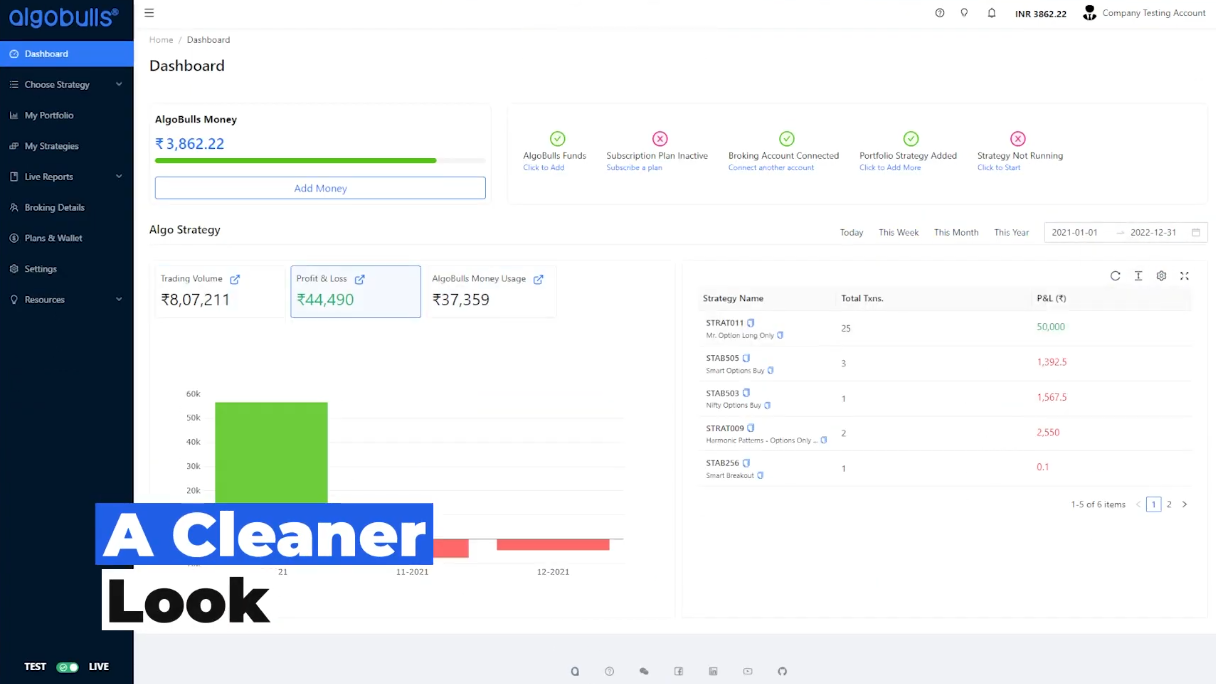This screenshot has height=684, width=1216.
Task: Switch the TEST / LIVE mode toggle
Action: pyautogui.click(x=67, y=667)
